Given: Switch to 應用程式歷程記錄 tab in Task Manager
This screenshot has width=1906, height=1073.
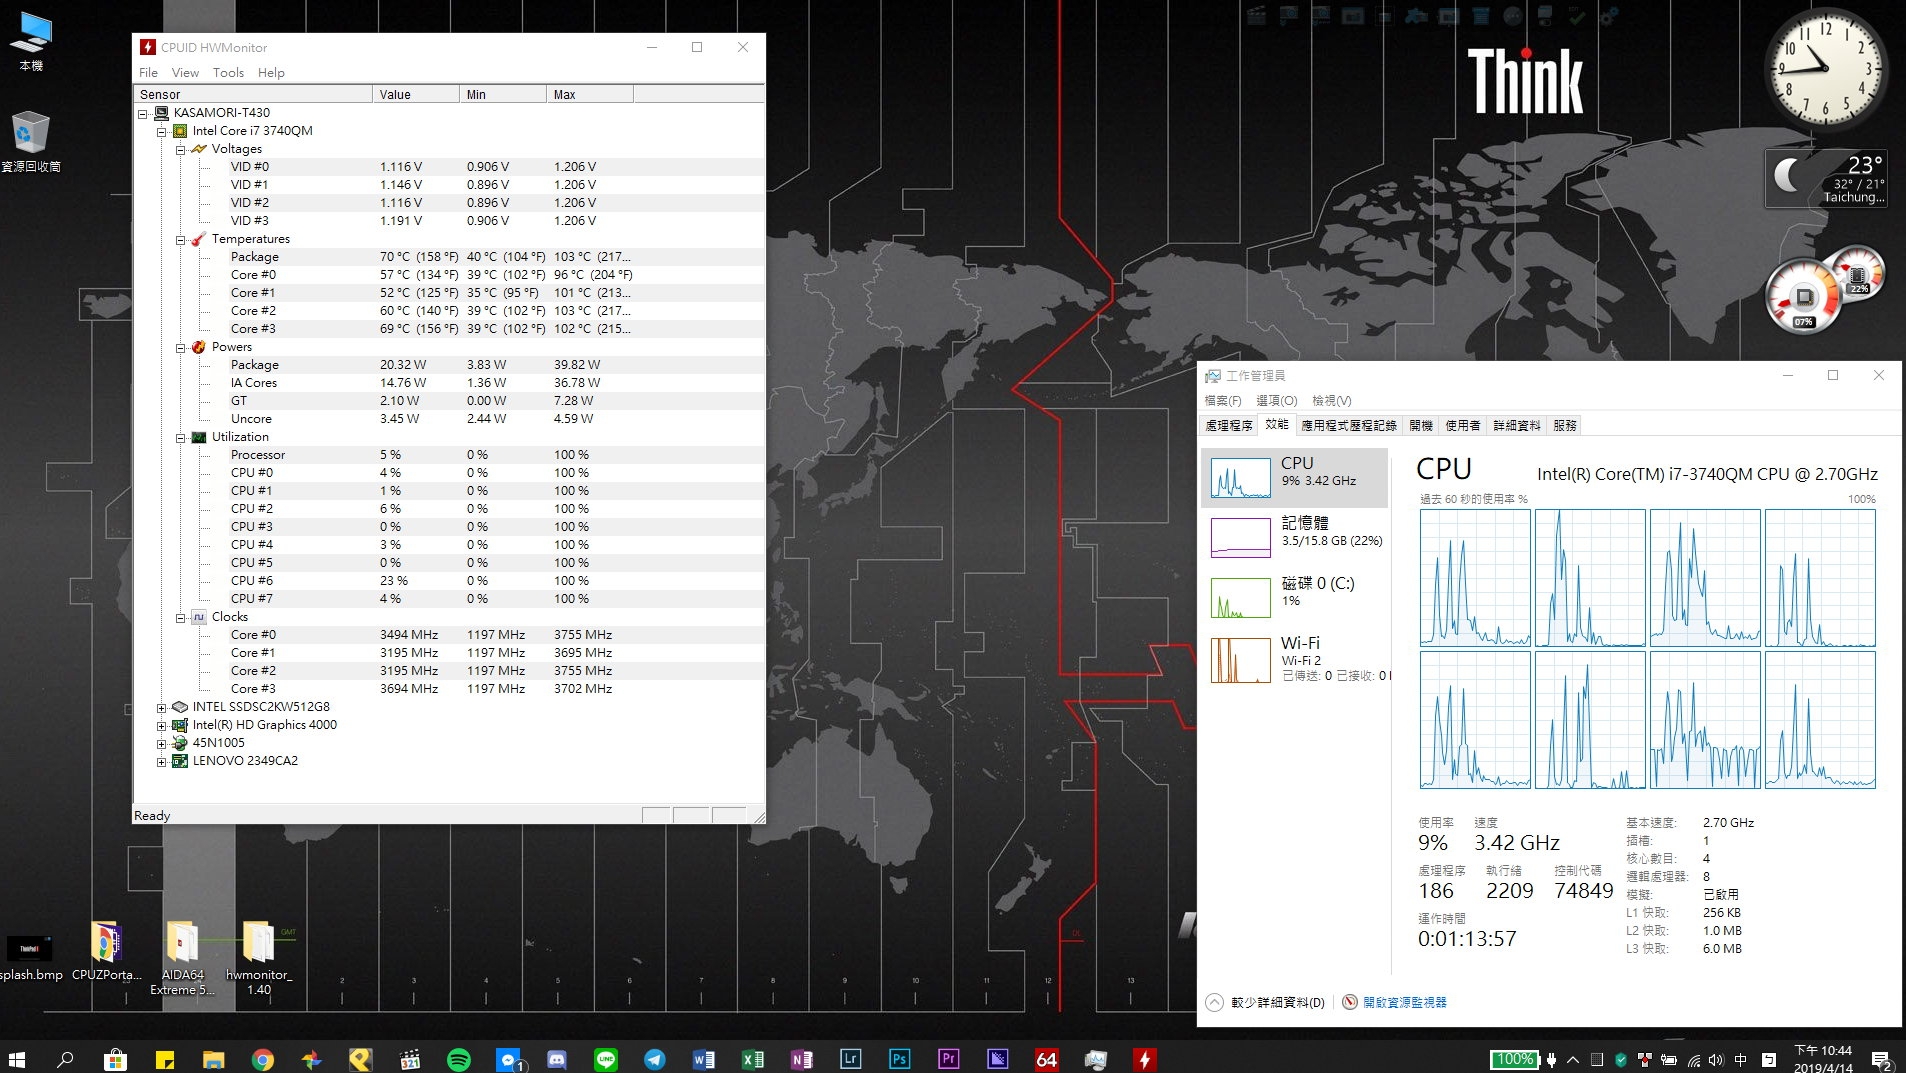Looking at the screenshot, I should point(1348,425).
